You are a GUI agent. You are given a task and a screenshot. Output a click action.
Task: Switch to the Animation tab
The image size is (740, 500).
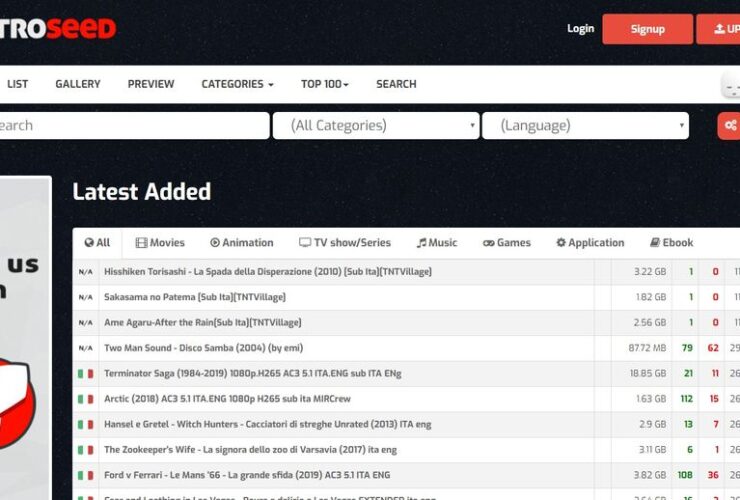click(242, 243)
